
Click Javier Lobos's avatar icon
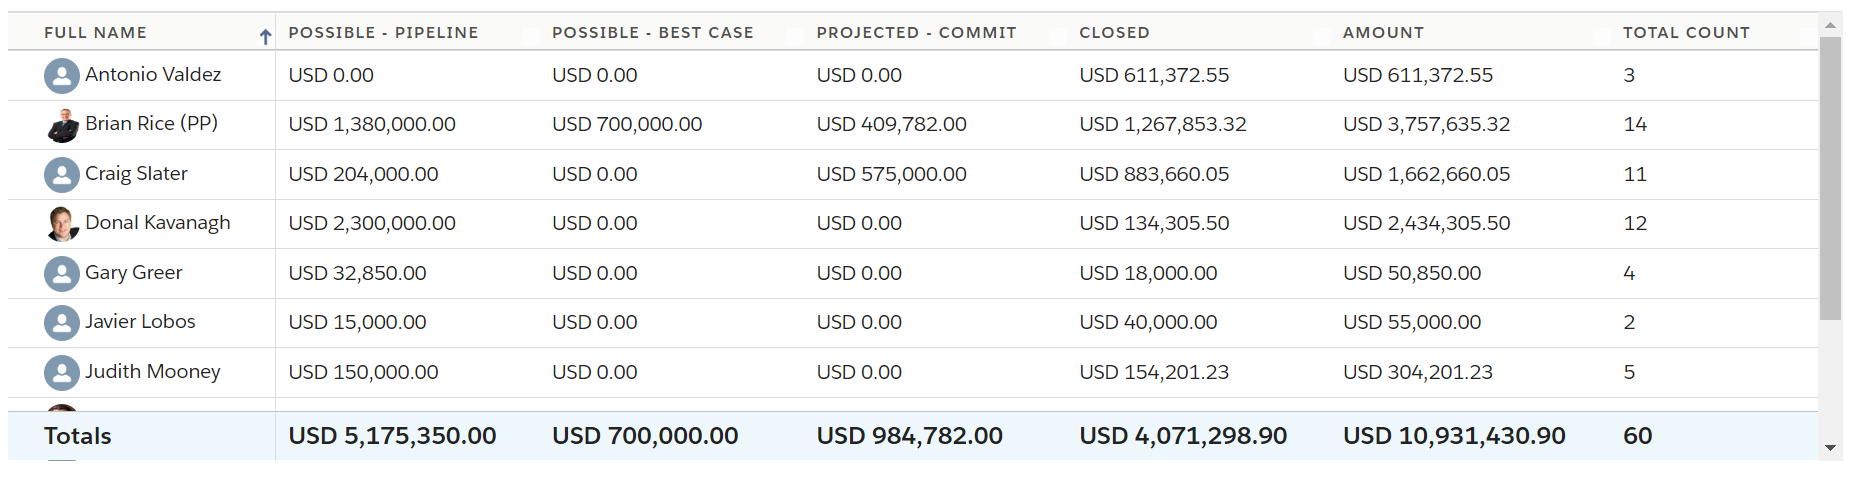point(62,323)
